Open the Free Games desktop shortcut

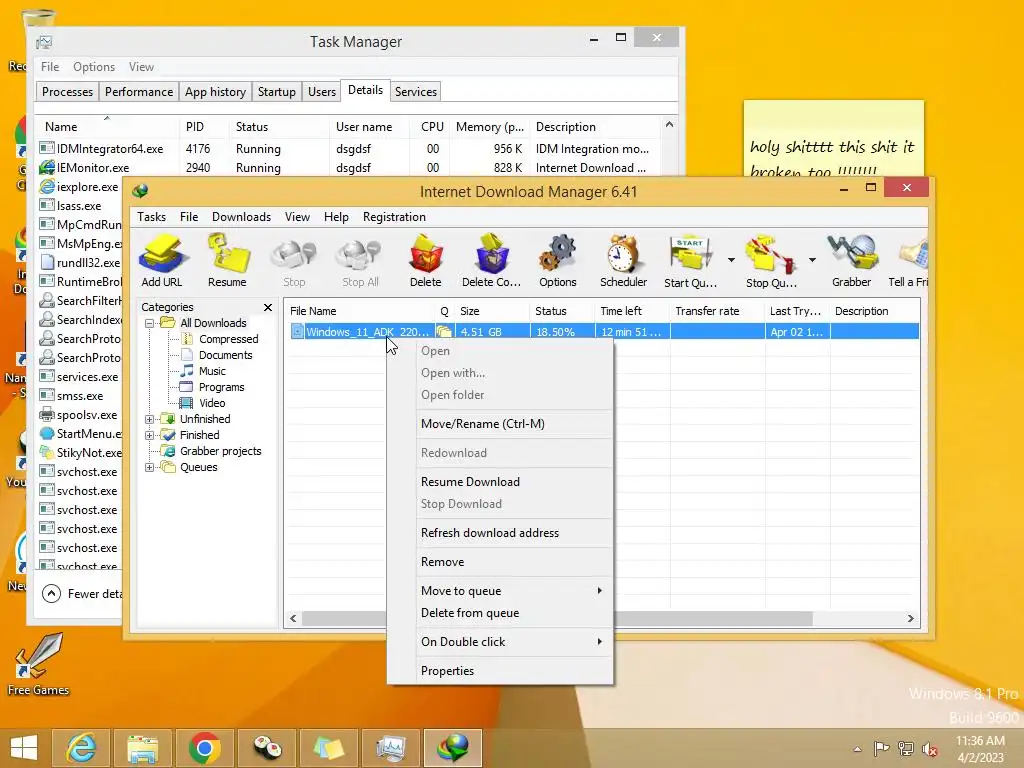(x=38, y=664)
